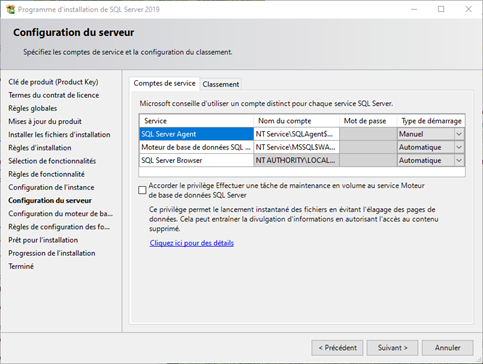The width and height of the screenshot is (483, 364).
Task: Go back with the Précédent button
Action: point(337,348)
